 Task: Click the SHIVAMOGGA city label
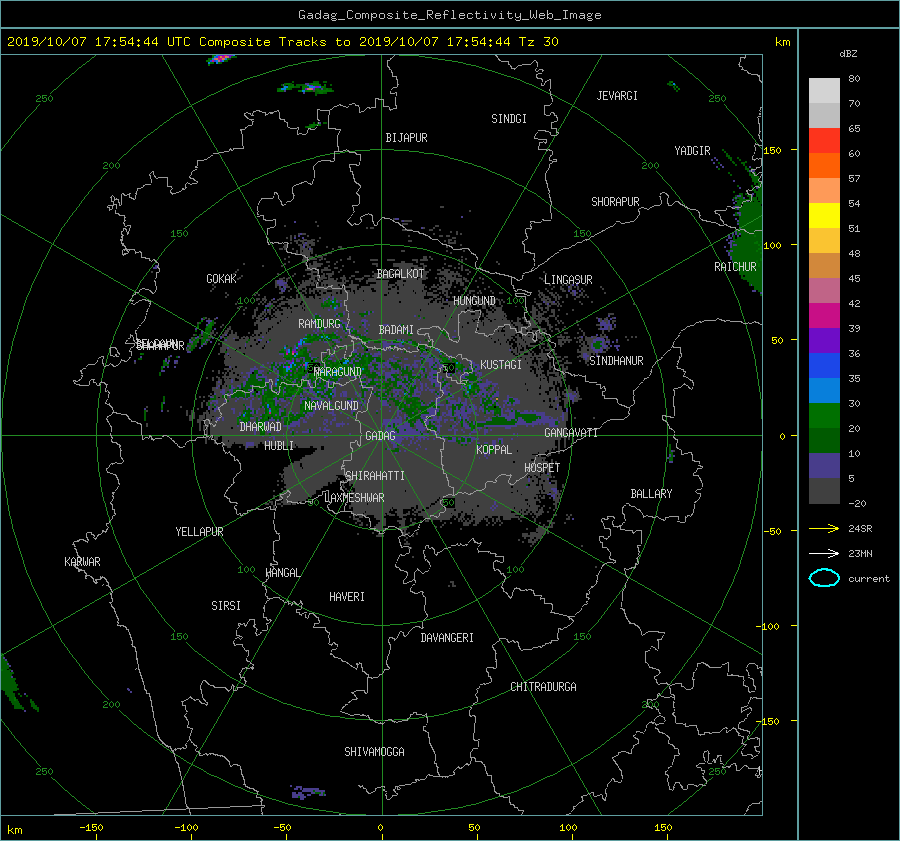point(374,752)
